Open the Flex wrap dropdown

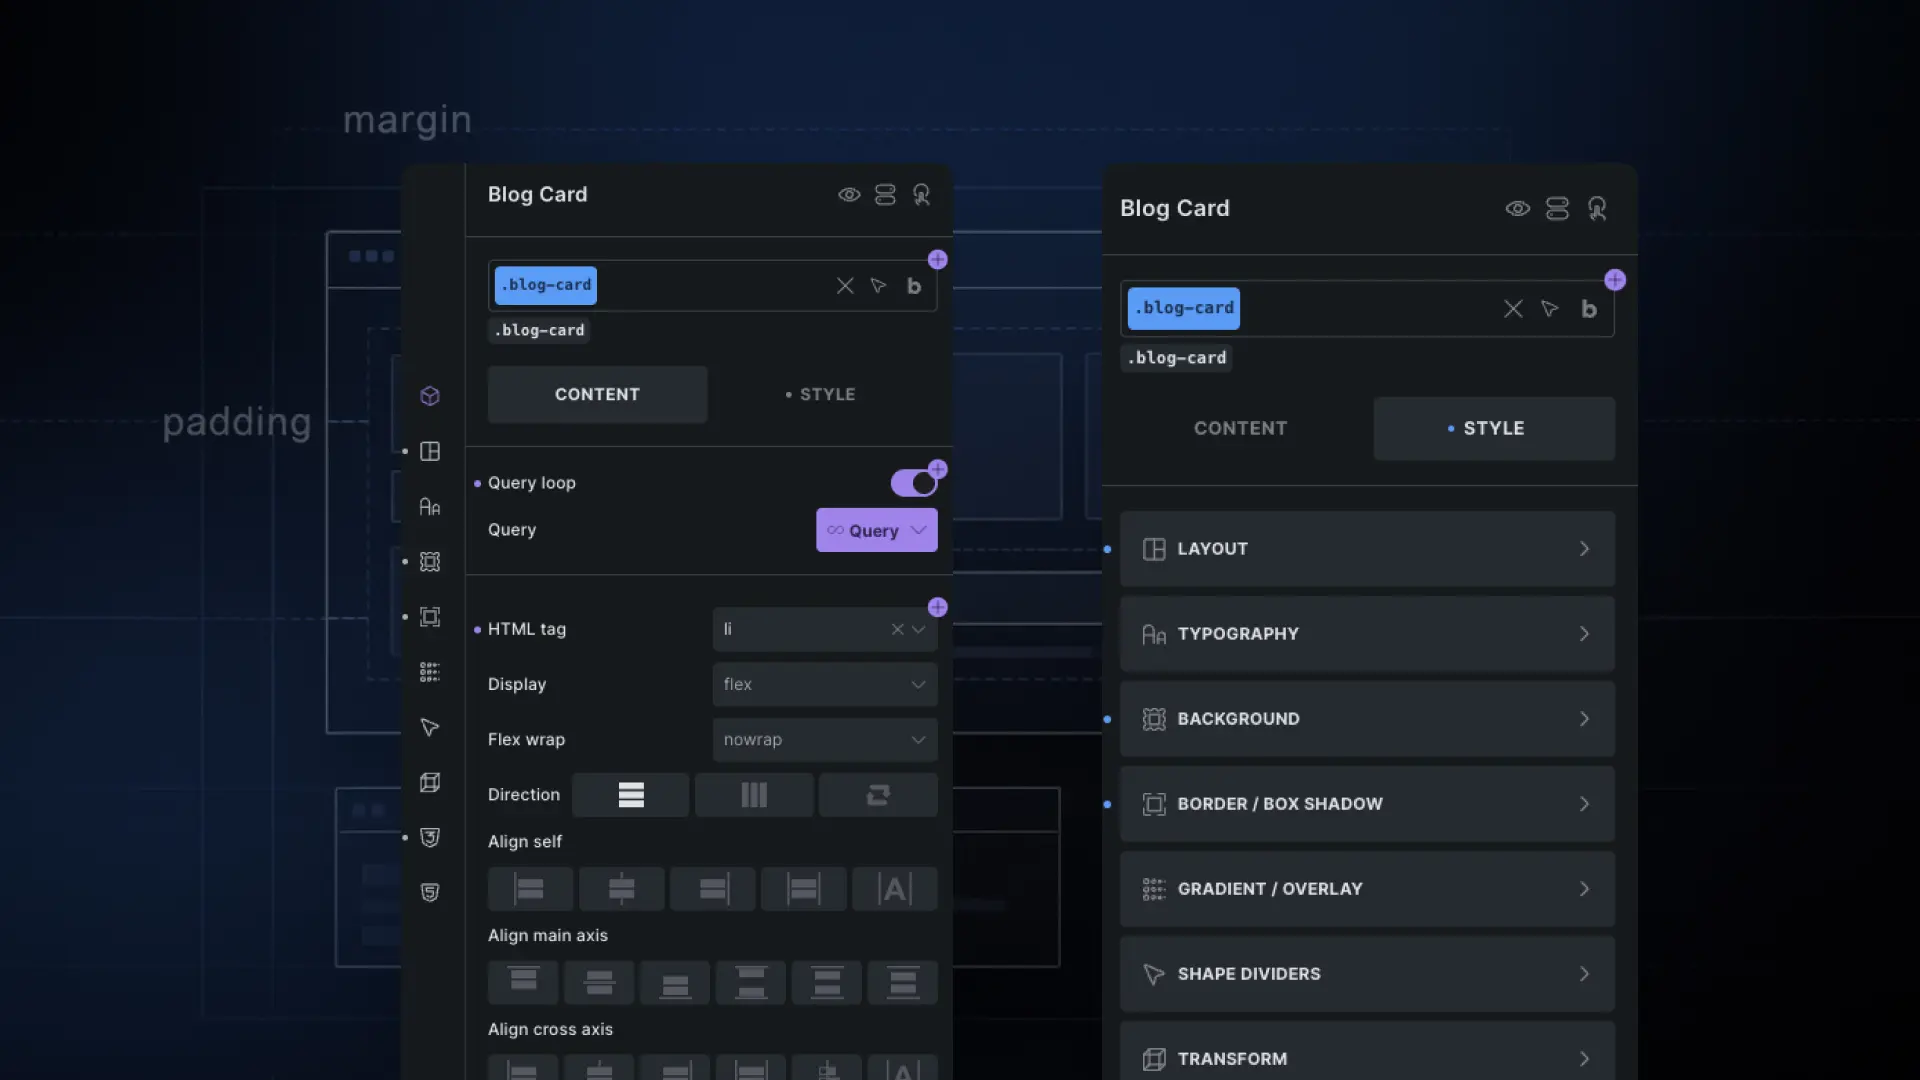[824, 739]
